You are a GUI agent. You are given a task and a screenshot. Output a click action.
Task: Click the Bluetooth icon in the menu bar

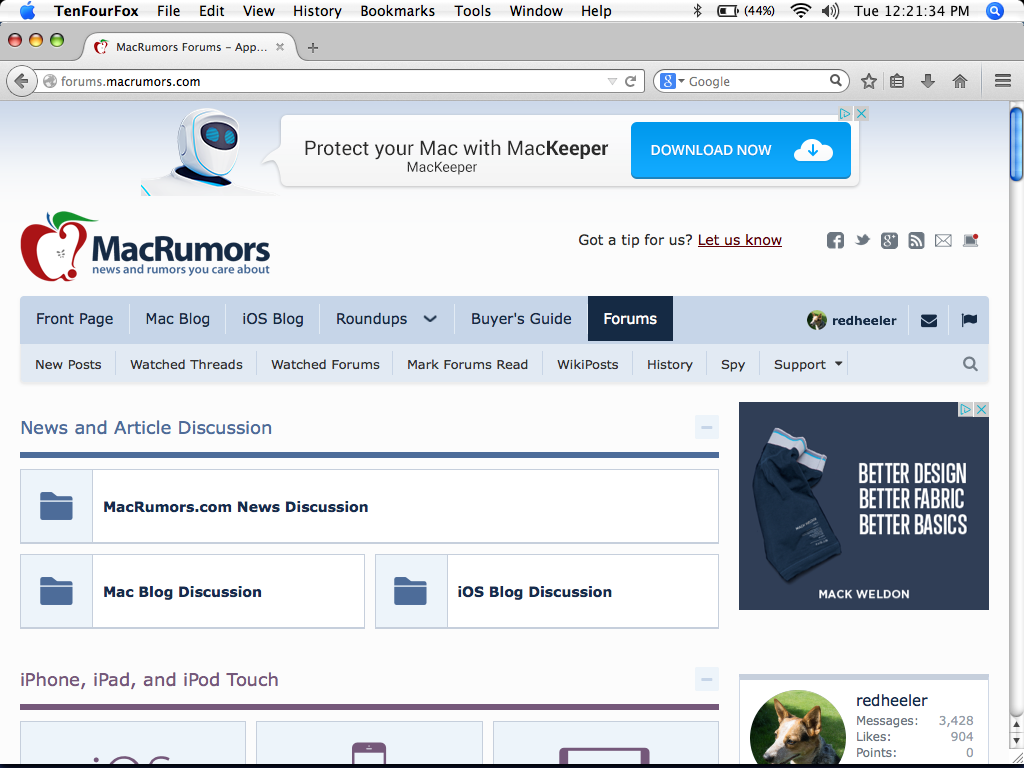[x=697, y=11]
